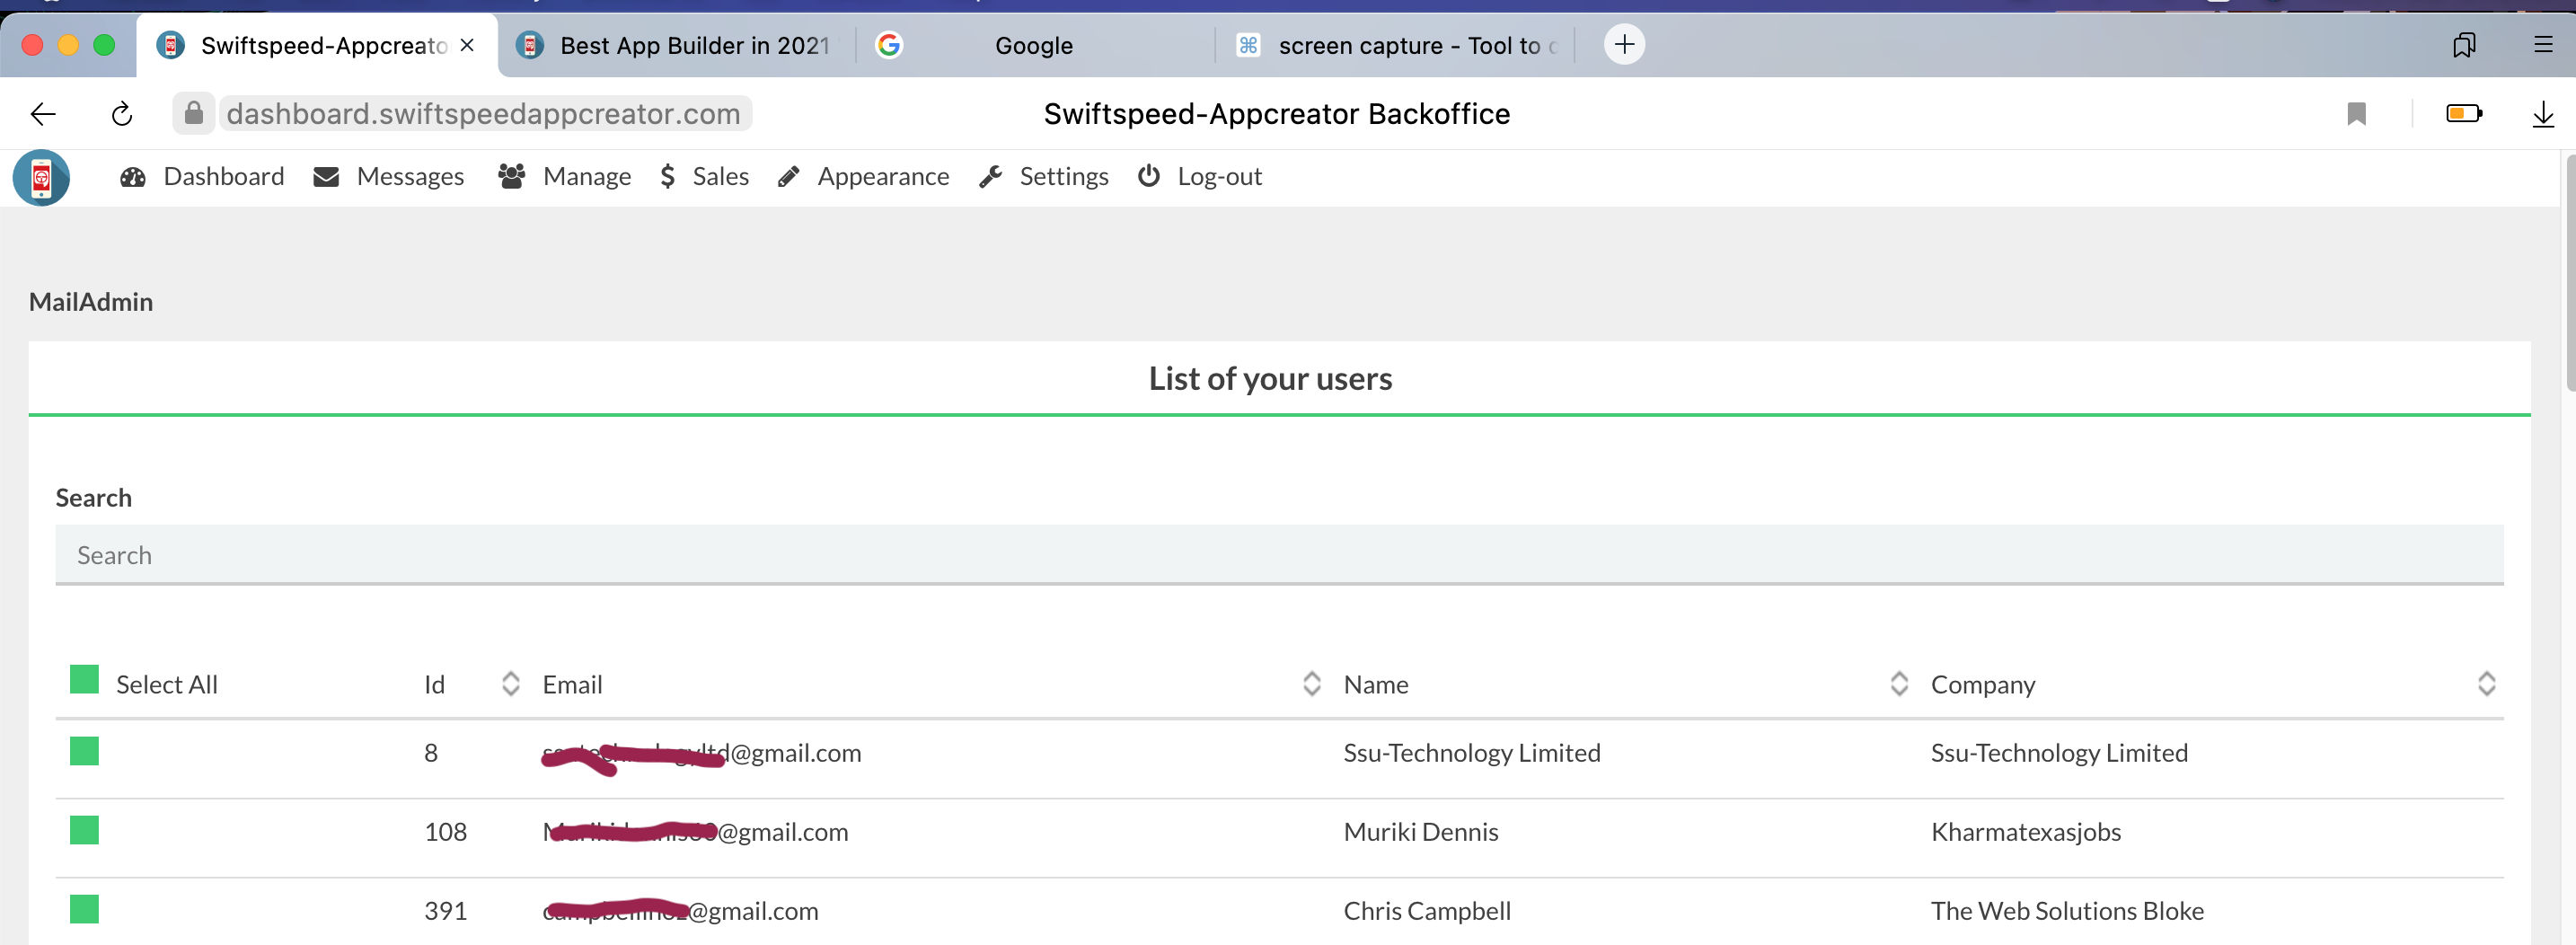Viewport: 2576px width, 945px height.
Task: Bookmark this page using the bookmark icon
Action: click(x=2357, y=114)
